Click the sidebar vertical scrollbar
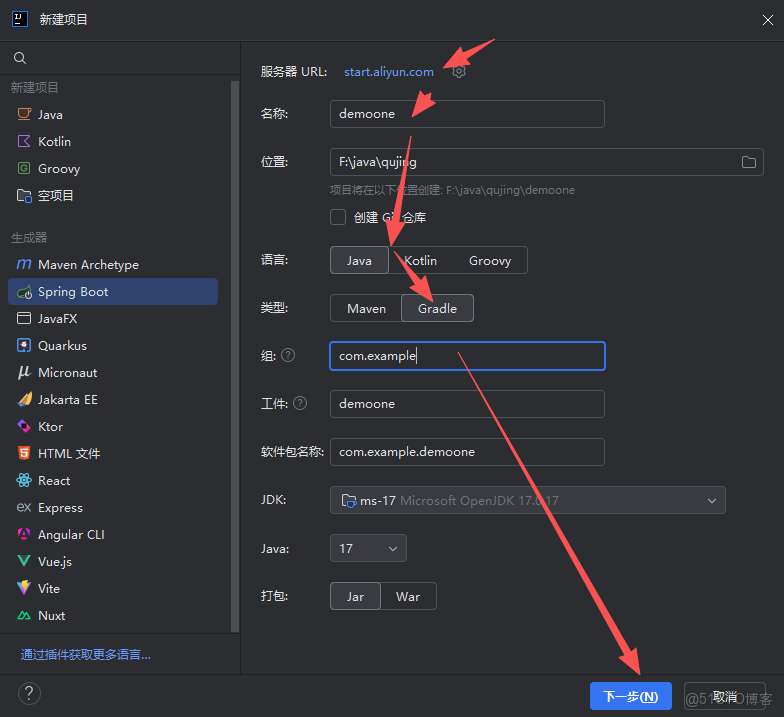Image resolution: width=784 pixels, height=717 pixels. click(235, 356)
